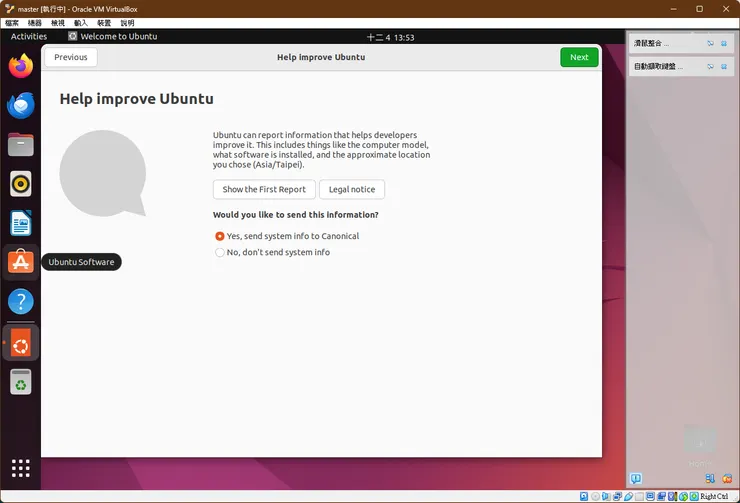The image size is (740, 503).
Task: Show Applications grid at dock bottom
Action: click(21, 468)
